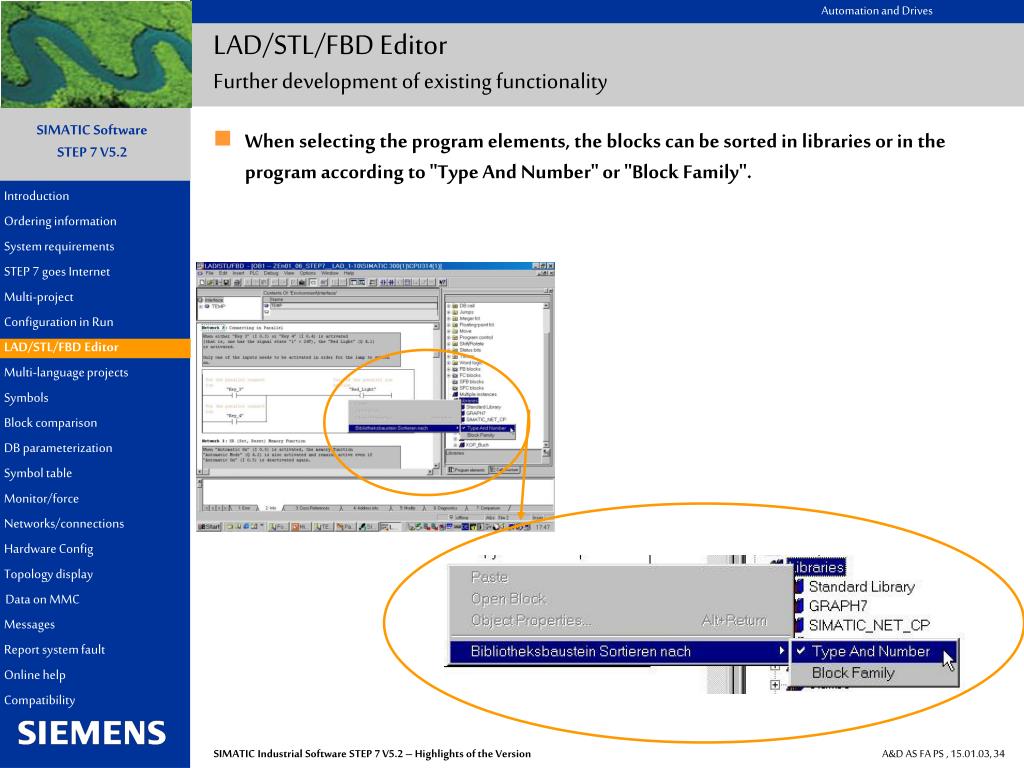Click the SIEMENS logo
The image size is (1024, 768).
(91, 733)
